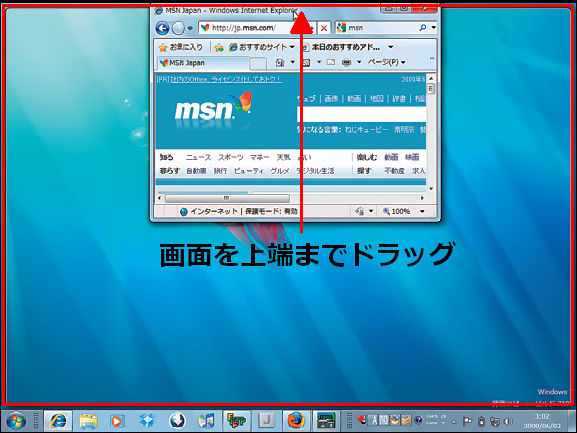Click the msn butterfly logo
577x433 pixels.
point(213,107)
